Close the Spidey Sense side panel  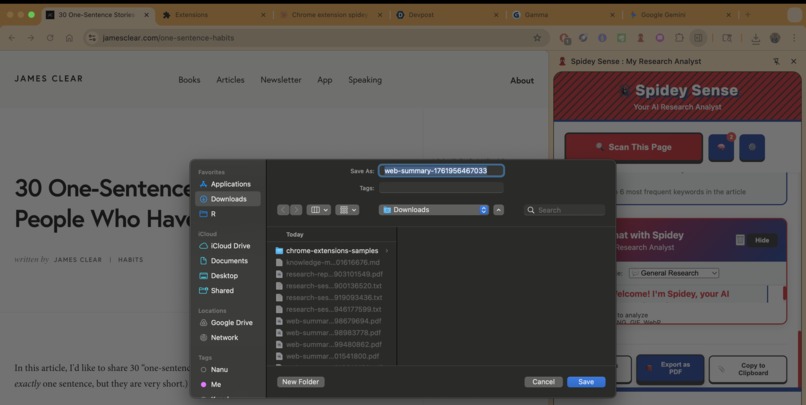[x=794, y=61]
